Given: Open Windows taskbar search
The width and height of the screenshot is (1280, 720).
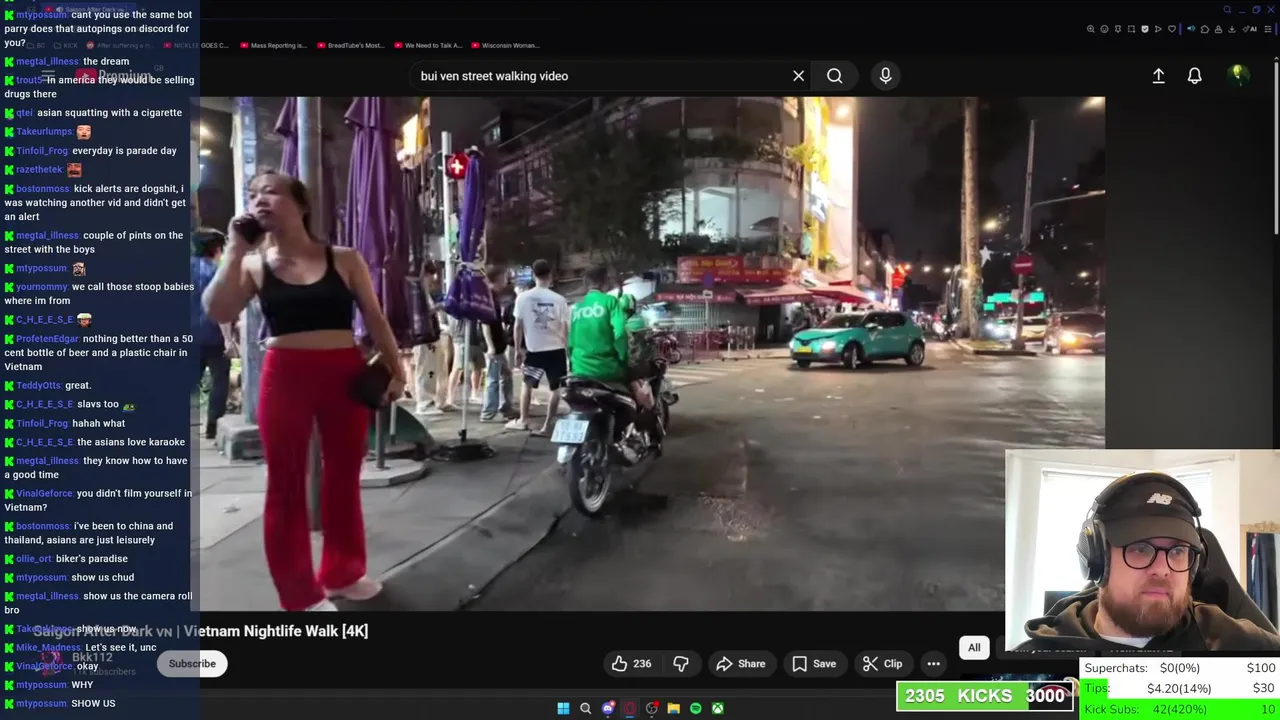Looking at the screenshot, I should pyautogui.click(x=585, y=708).
